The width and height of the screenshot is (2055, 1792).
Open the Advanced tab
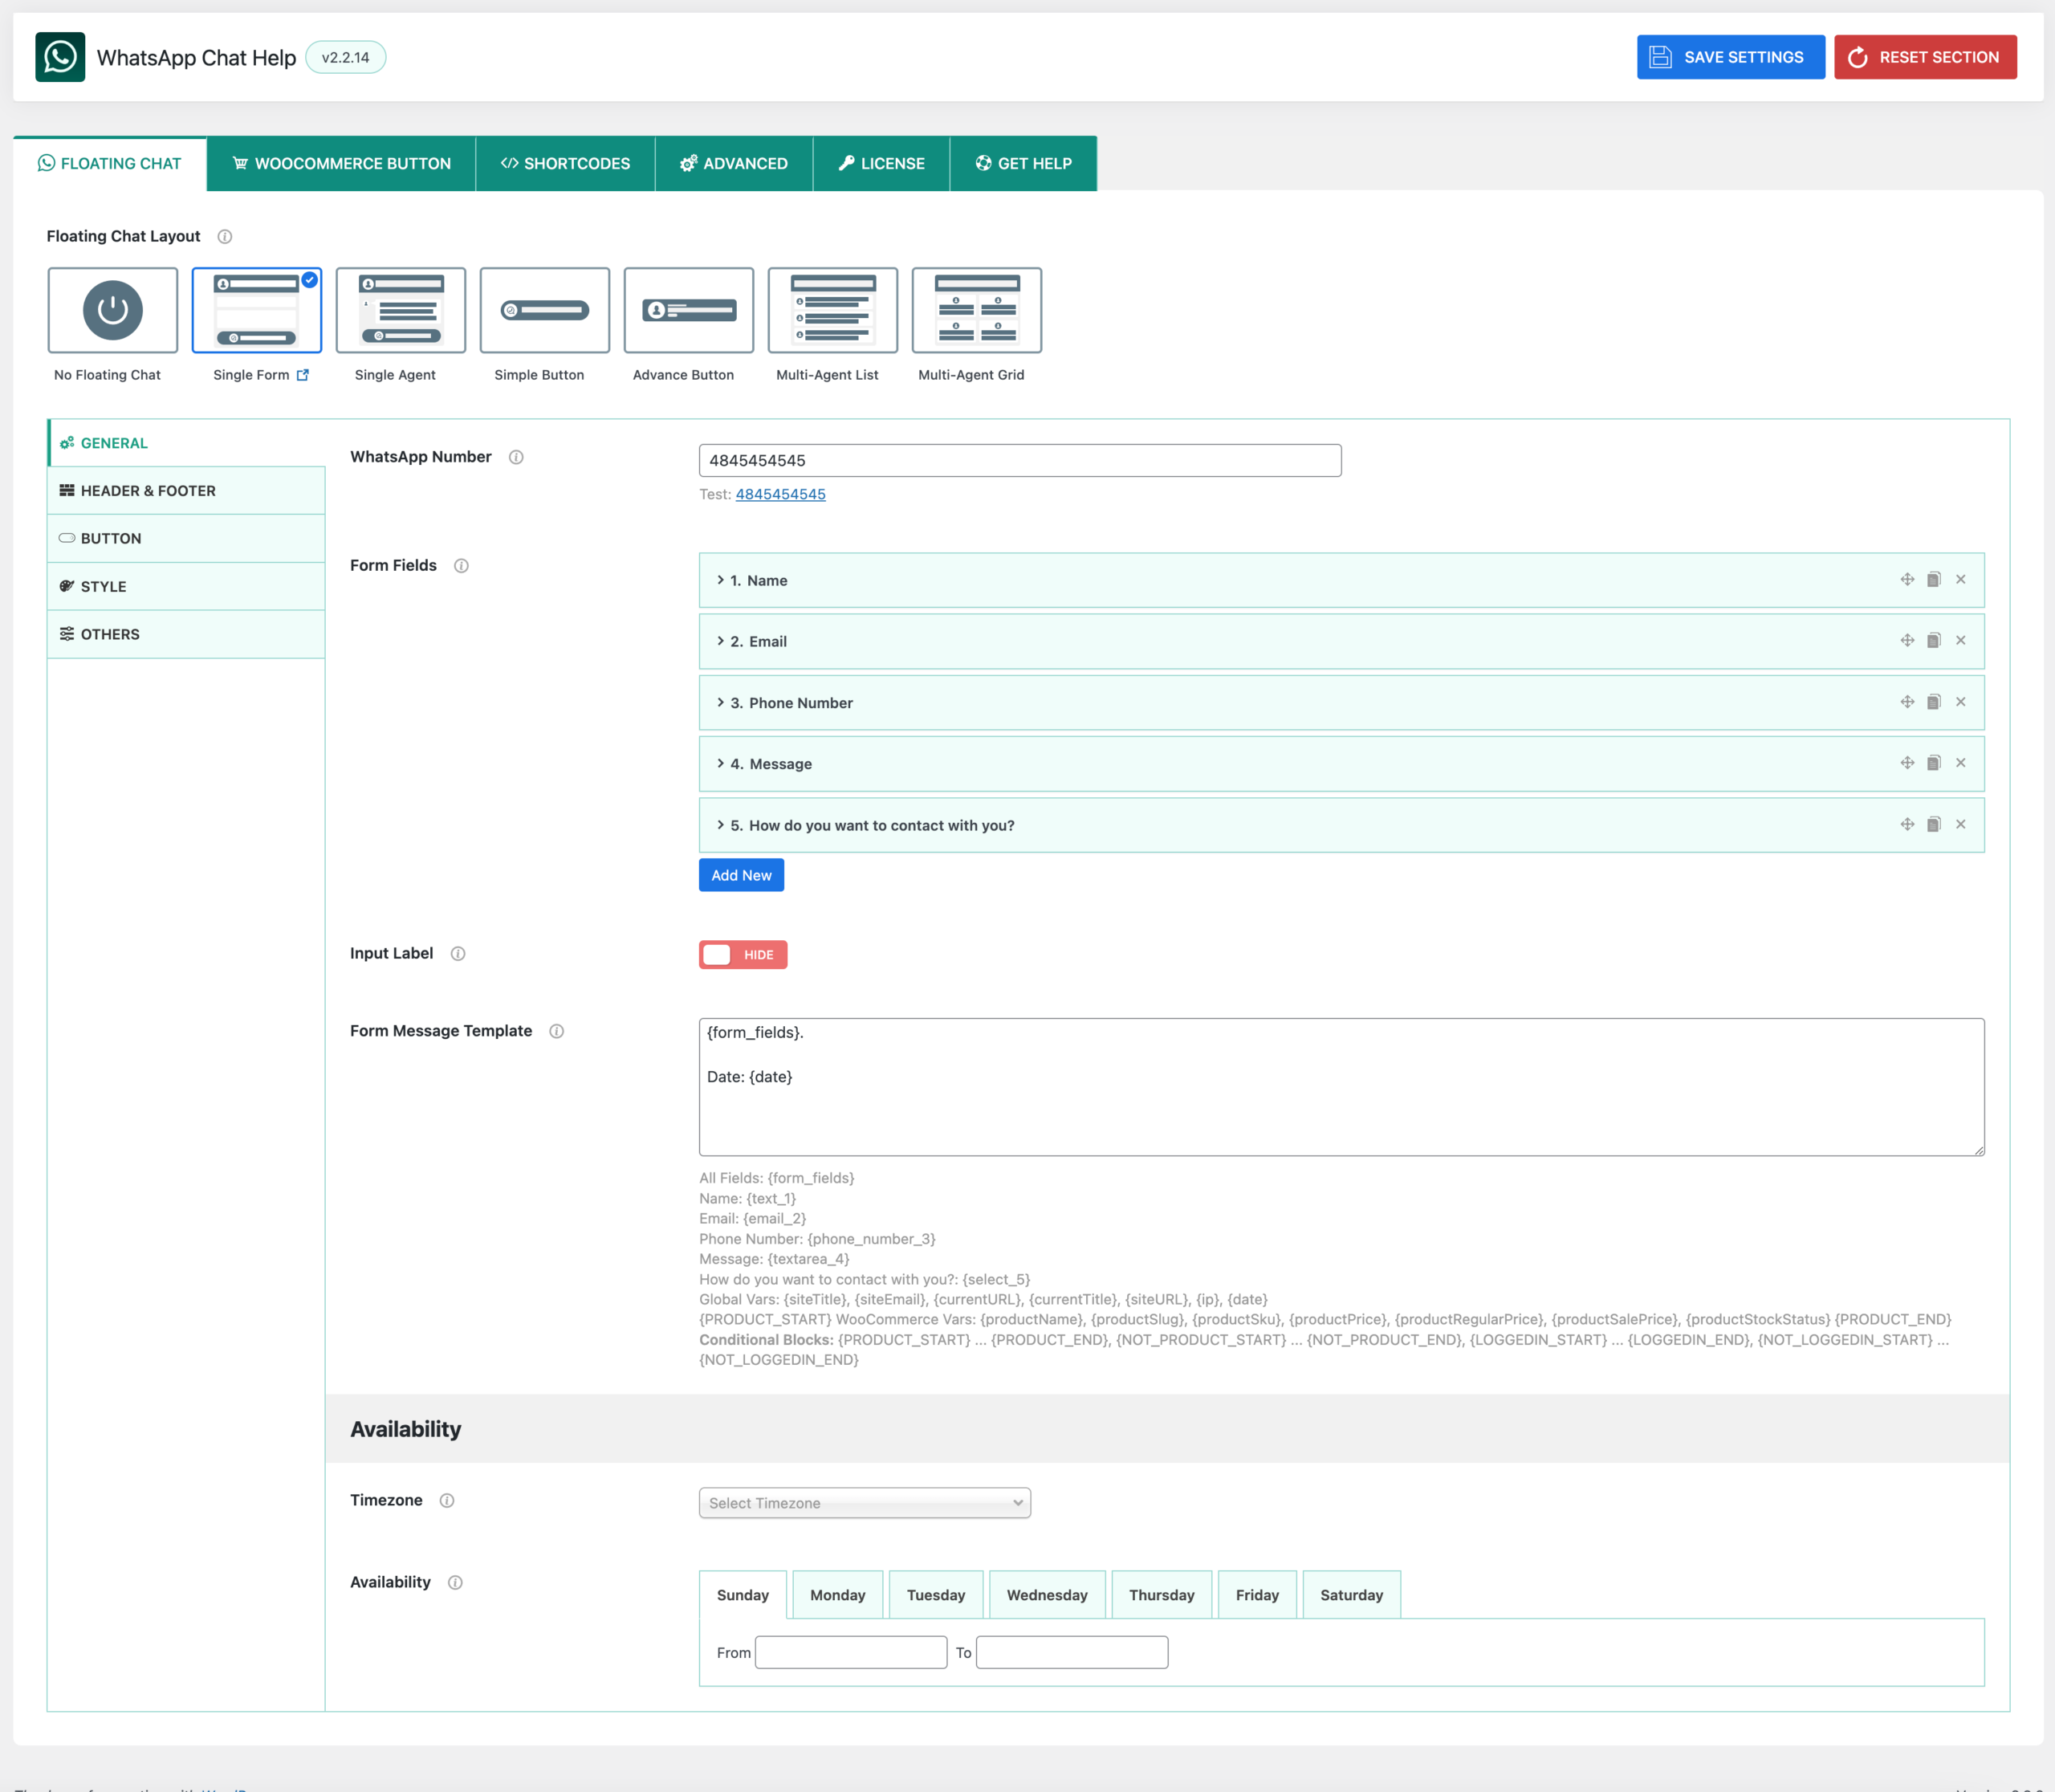tap(734, 163)
